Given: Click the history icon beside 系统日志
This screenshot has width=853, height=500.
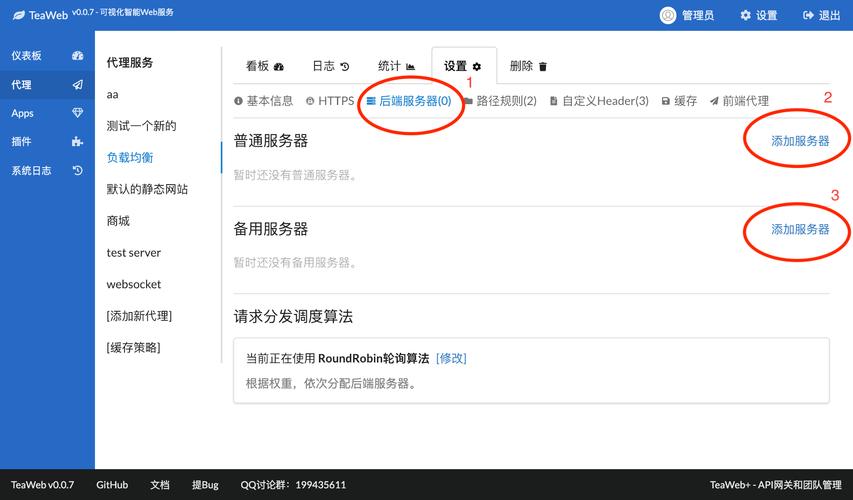Looking at the screenshot, I should coord(77,170).
